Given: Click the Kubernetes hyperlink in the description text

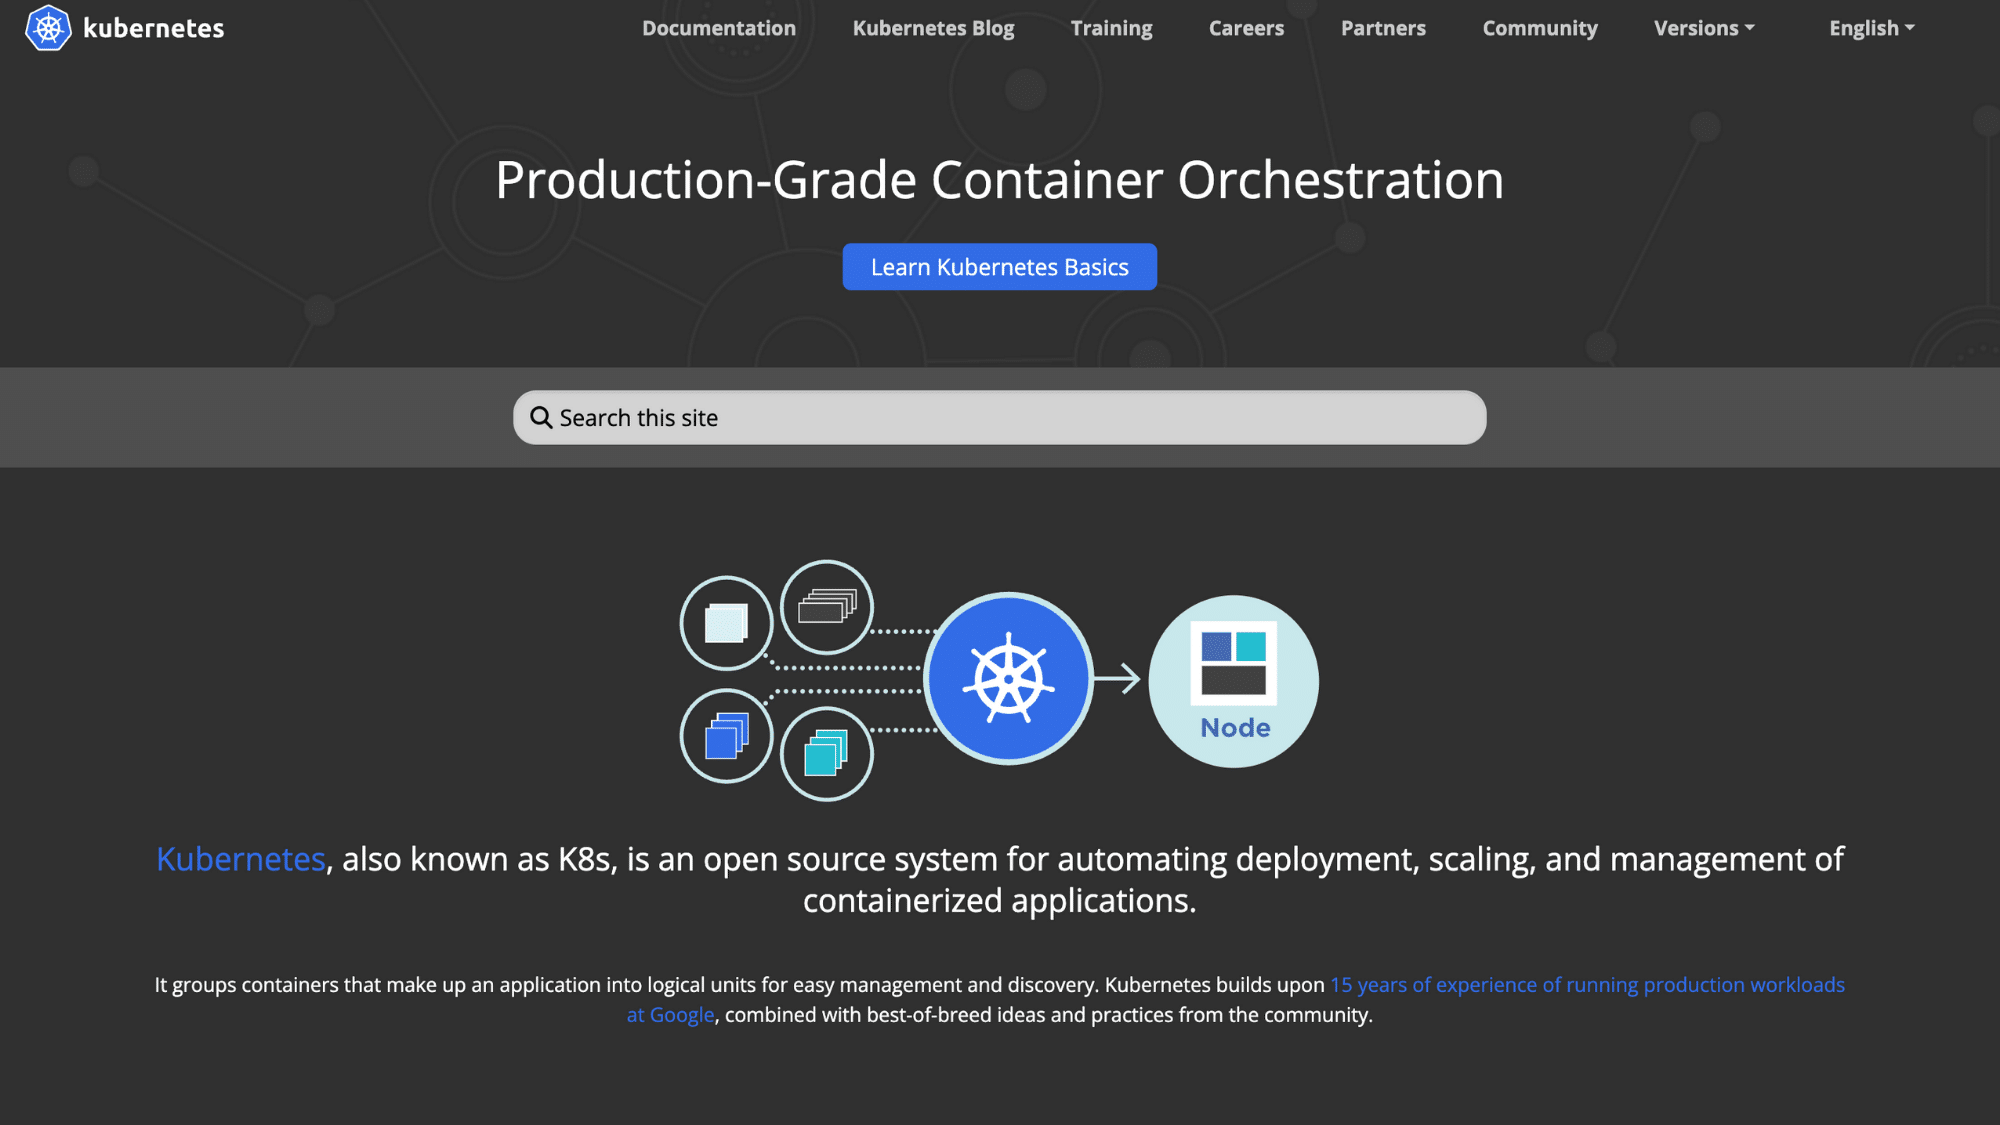Looking at the screenshot, I should pos(240,859).
